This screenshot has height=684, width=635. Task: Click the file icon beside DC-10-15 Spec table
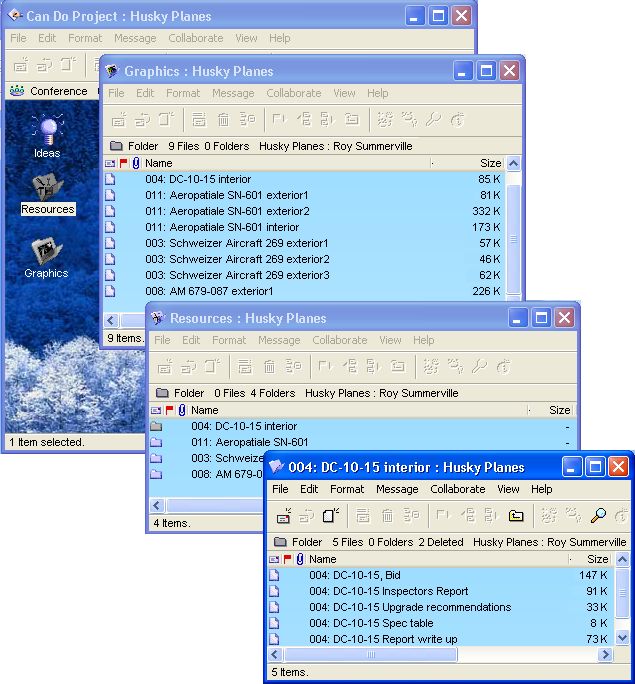pos(275,623)
